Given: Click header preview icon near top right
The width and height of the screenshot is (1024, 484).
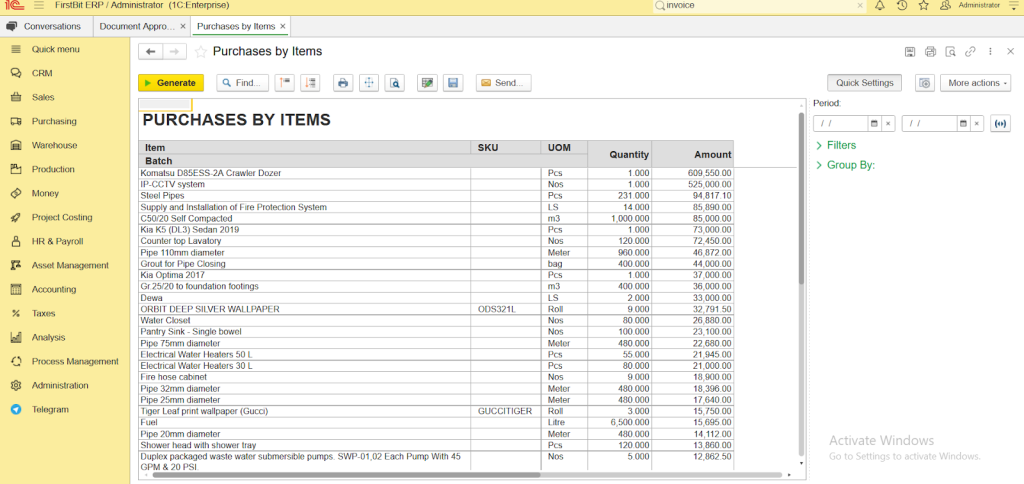Looking at the screenshot, I should tap(951, 52).
